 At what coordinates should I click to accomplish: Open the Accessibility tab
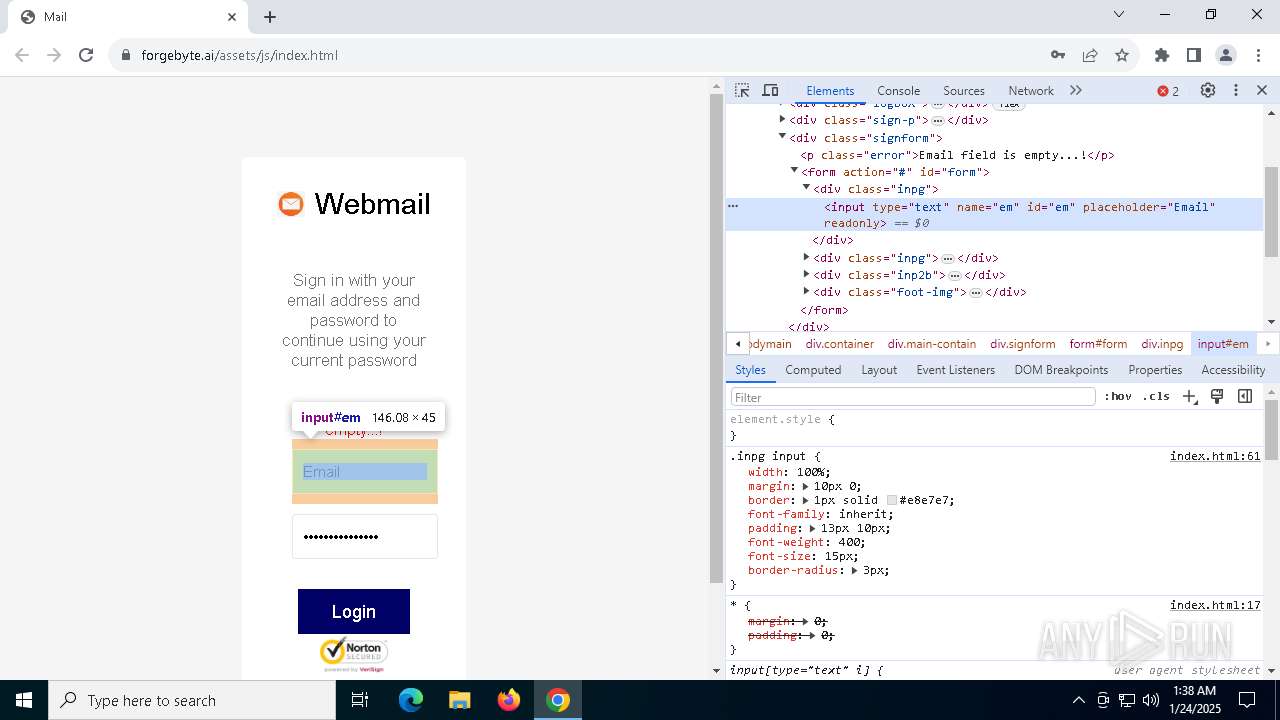point(1233,369)
